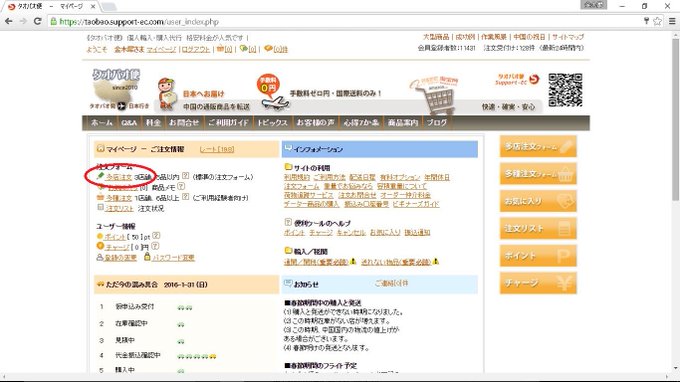Click the help icon after 50 pt
This screenshot has width=680, height=382.
coord(156,235)
